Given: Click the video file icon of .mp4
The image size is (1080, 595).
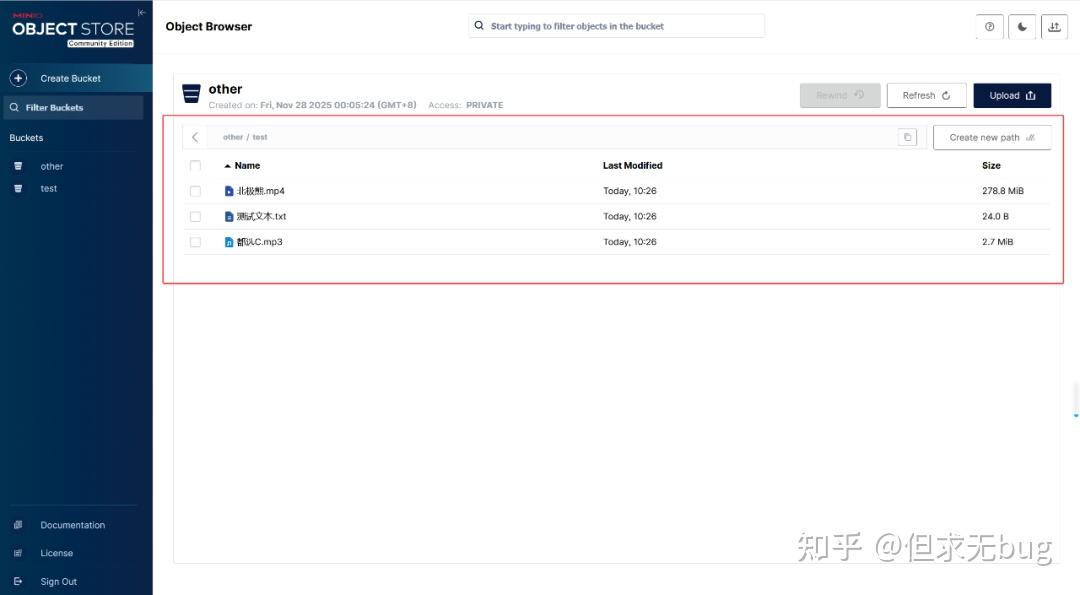Looking at the screenshot, I should pyautogui.click(x=229, y=191).
